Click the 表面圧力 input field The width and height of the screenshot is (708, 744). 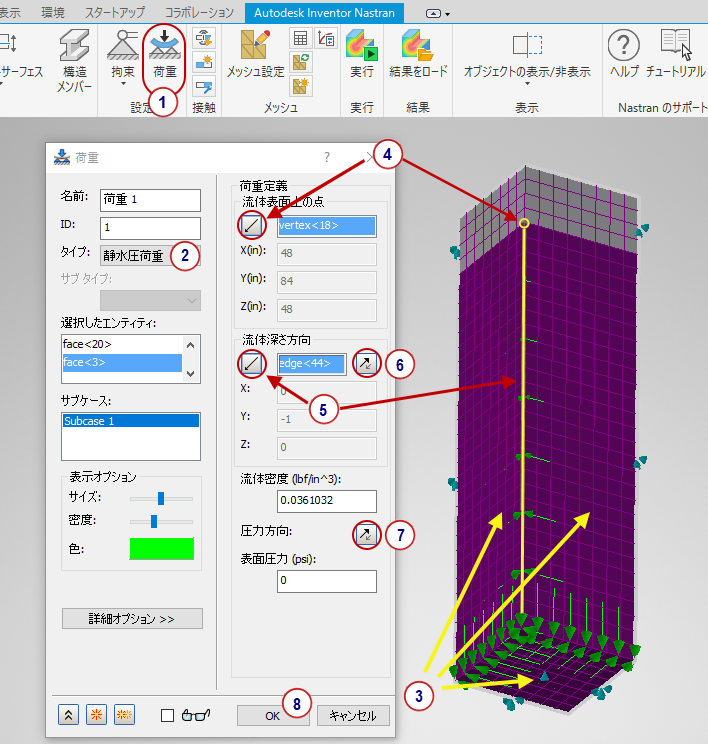click(327, 581)
